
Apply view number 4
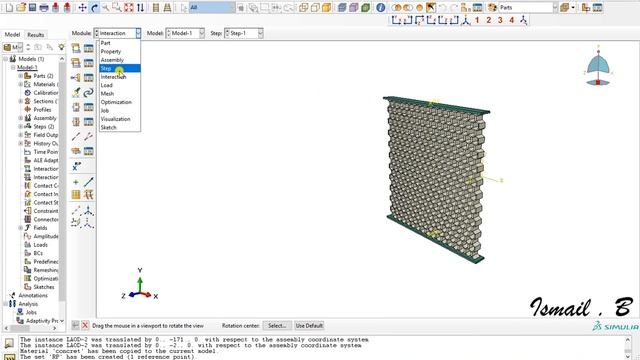(x=511, y=20)
